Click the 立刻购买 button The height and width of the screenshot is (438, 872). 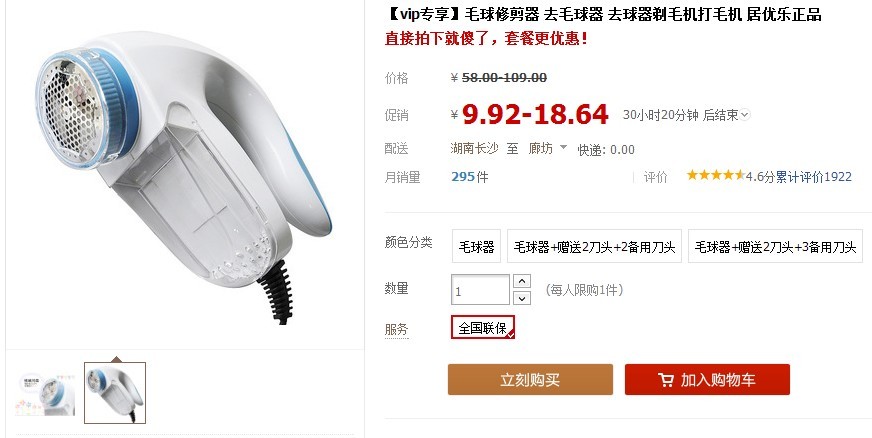[x=531, y=380]
